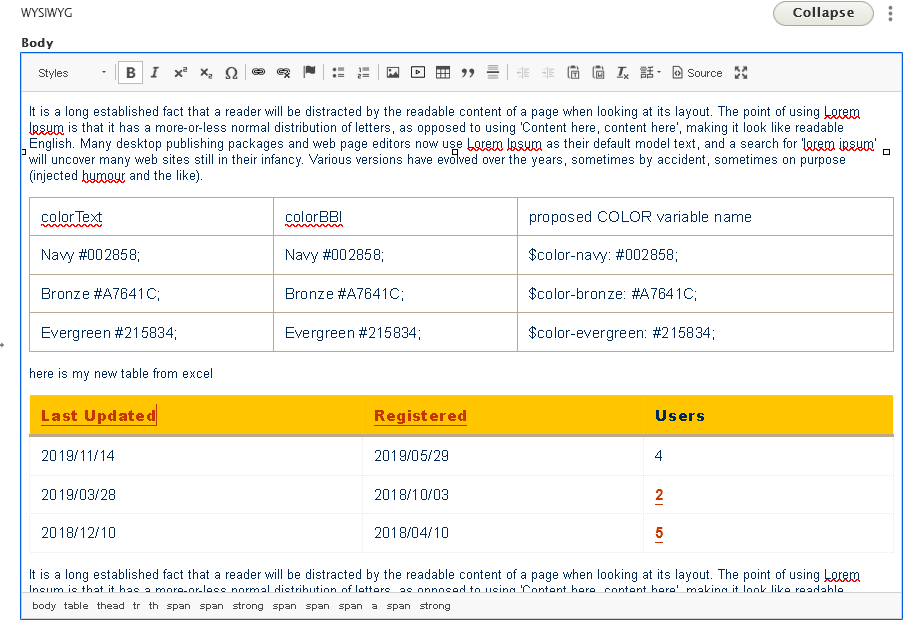The height and width of the screenshot is (625, 913).
Task: Click the Increase Indent icon
Action: point(548,73)
